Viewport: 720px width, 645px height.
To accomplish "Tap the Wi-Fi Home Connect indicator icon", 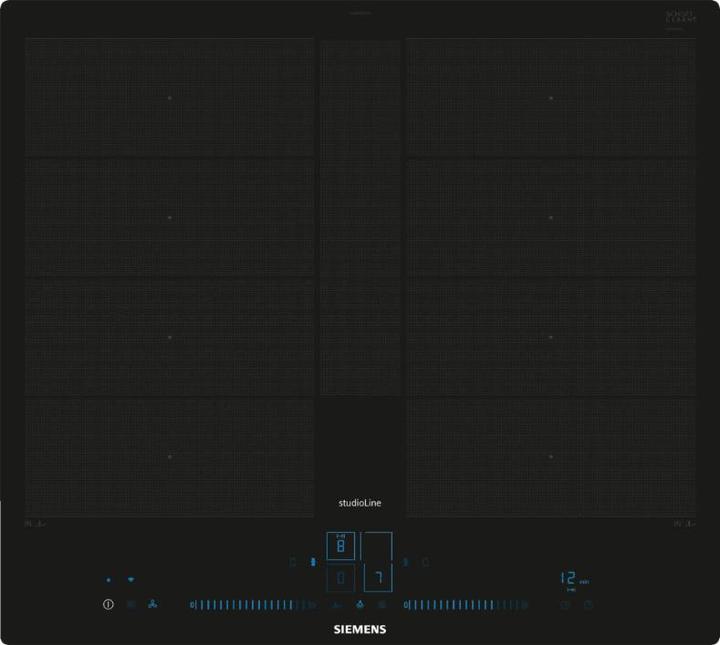I will click(130, 580).
